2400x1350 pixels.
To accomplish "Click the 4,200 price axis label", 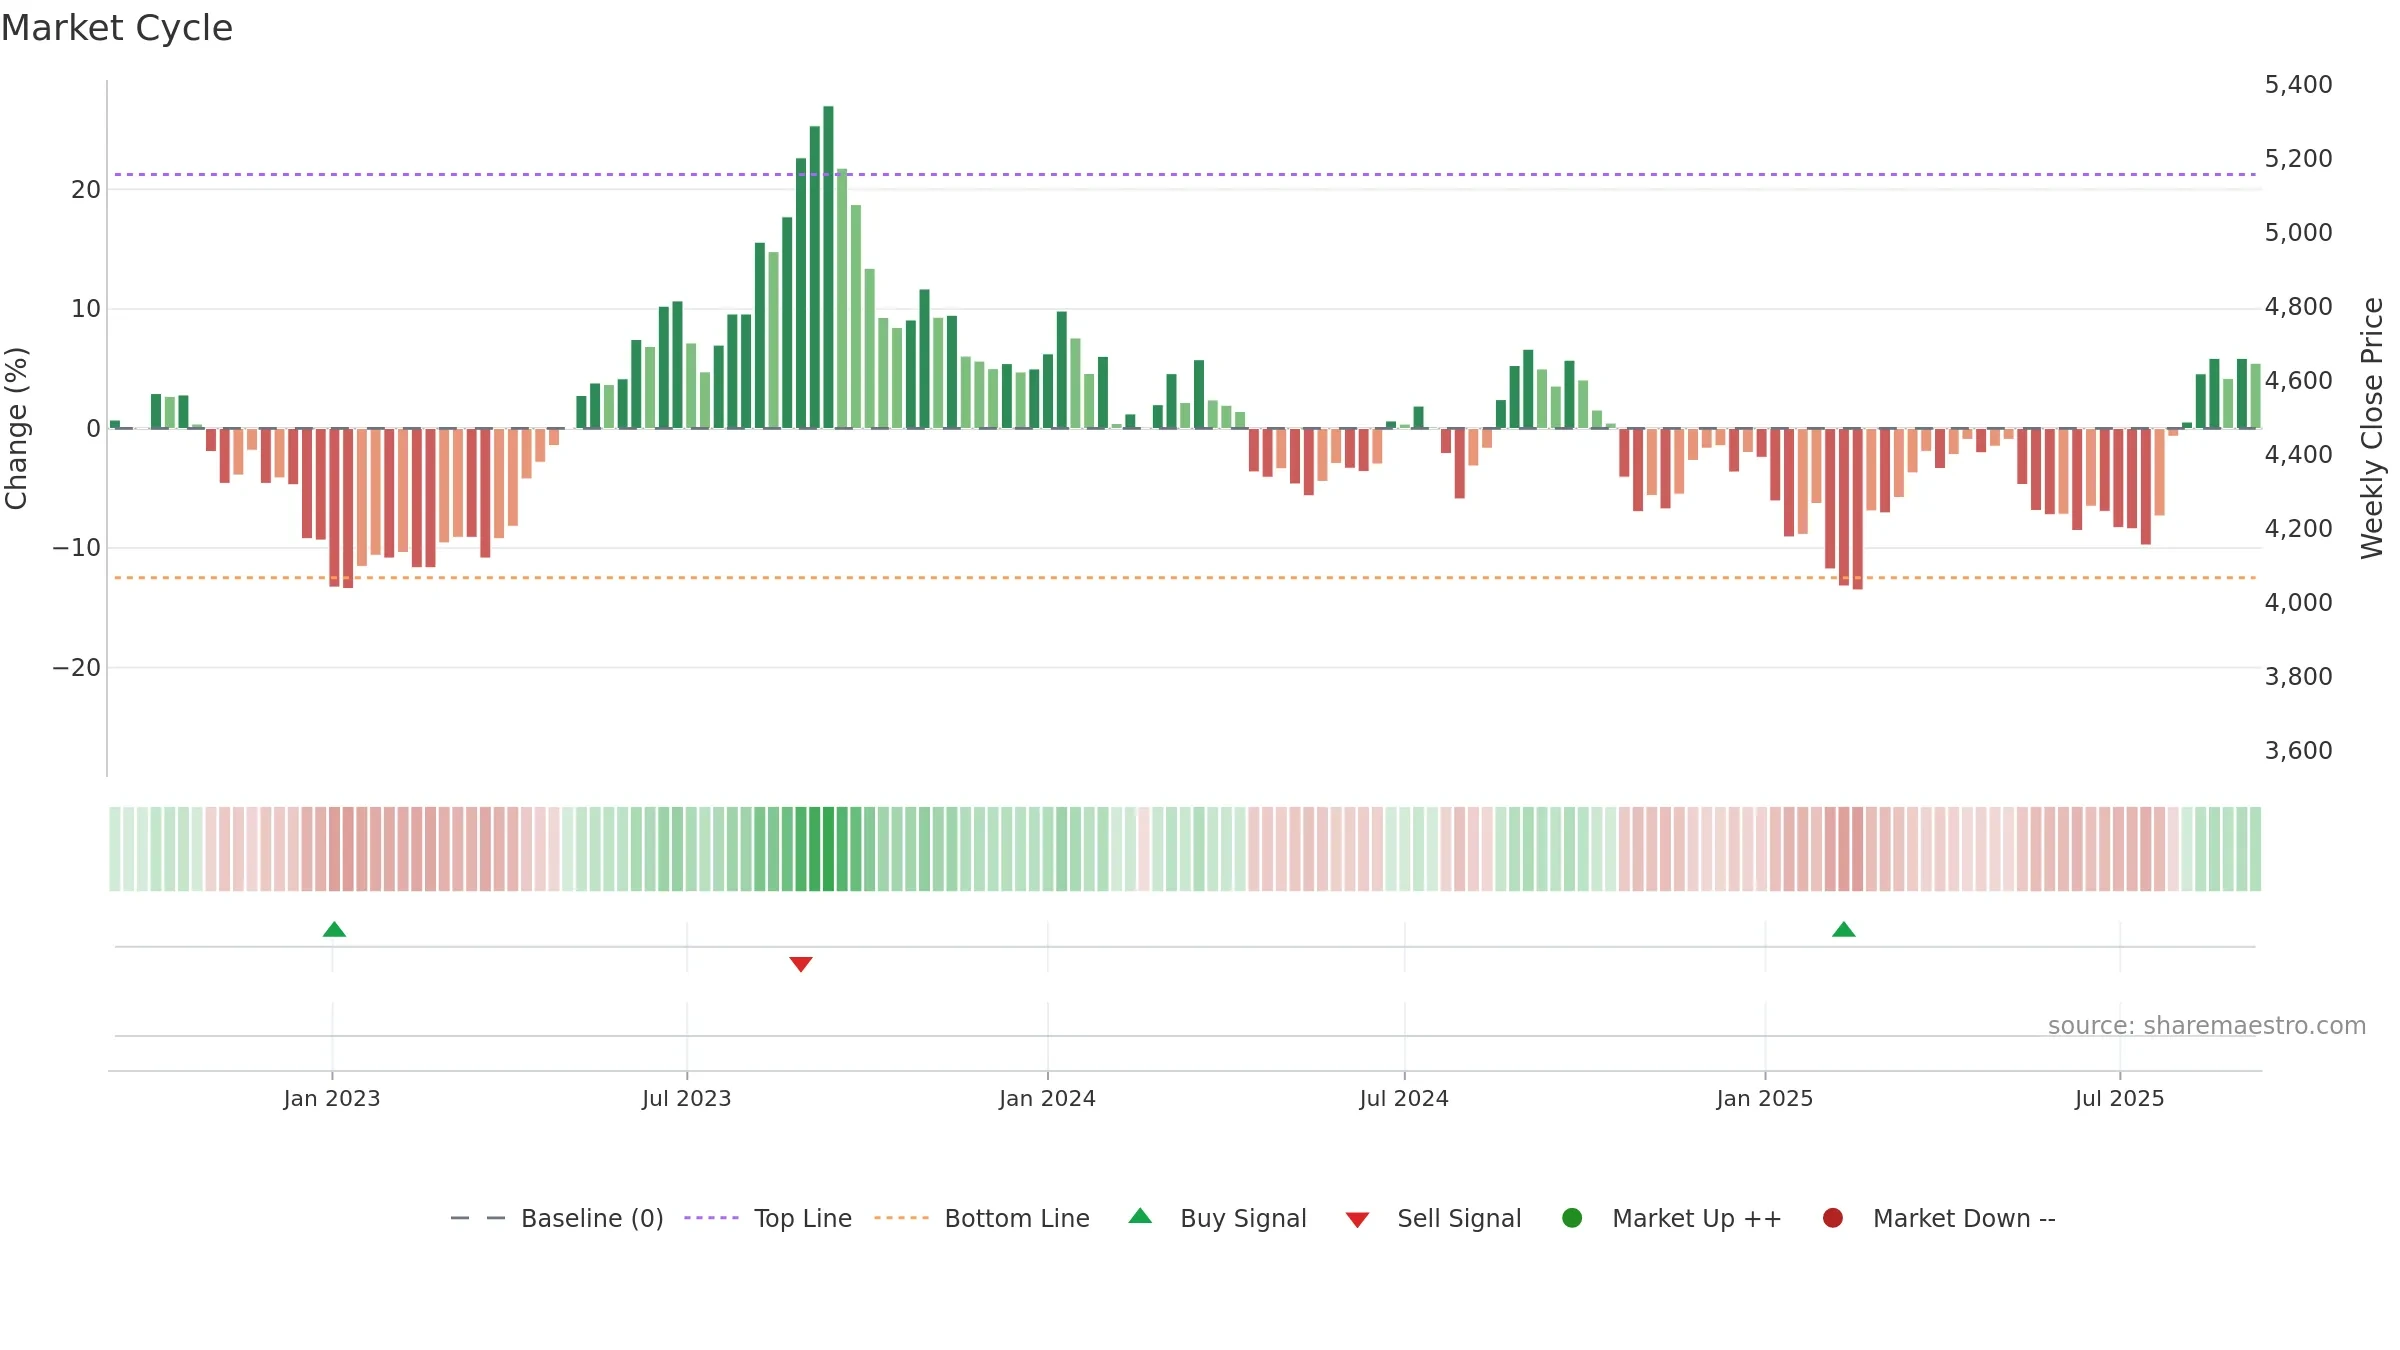I will tap(2298, 529).
